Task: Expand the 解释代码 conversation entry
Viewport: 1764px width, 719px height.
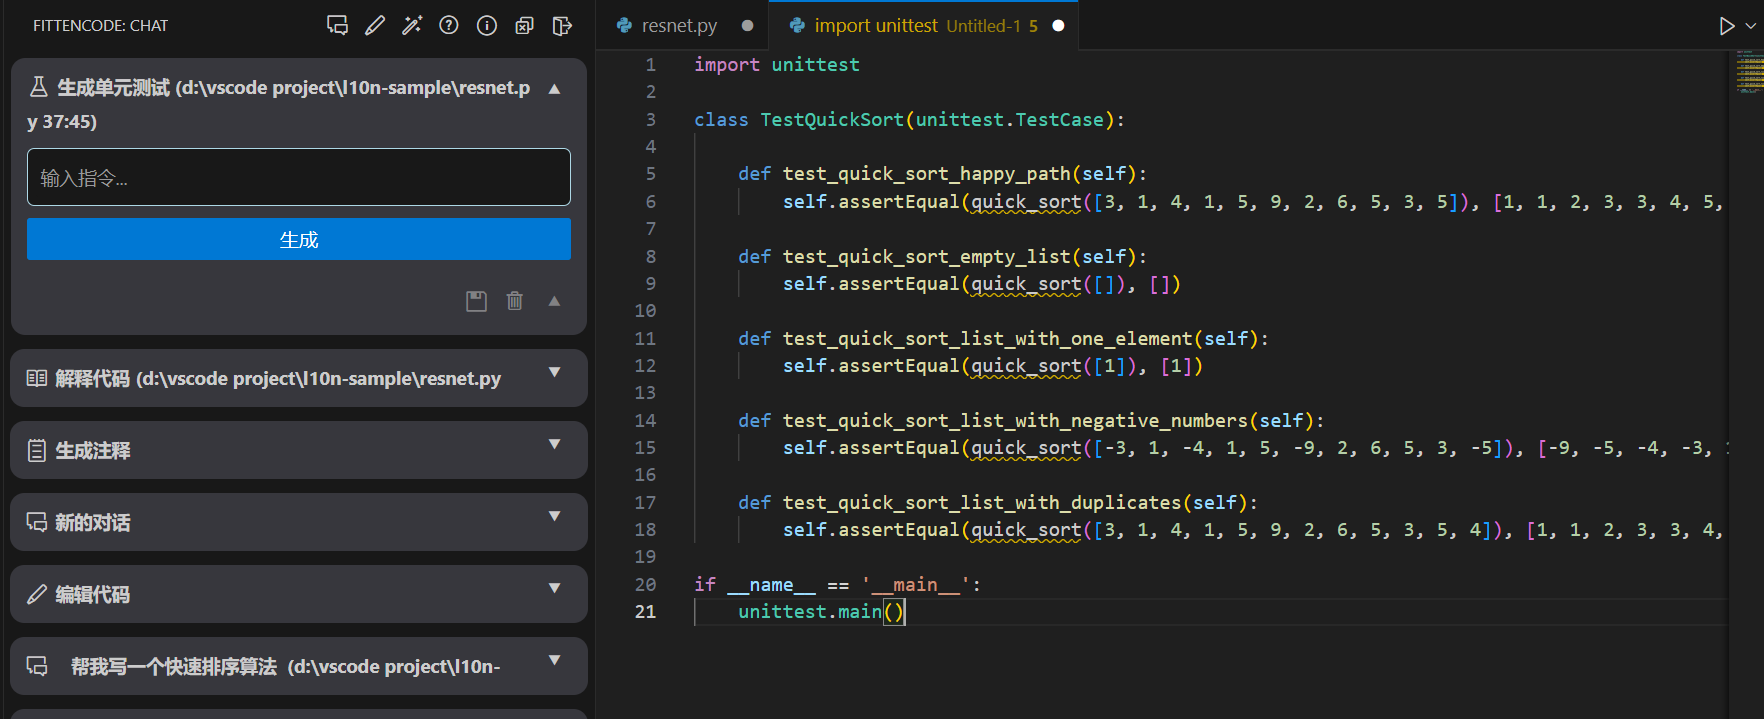Action: click(554, 373)
